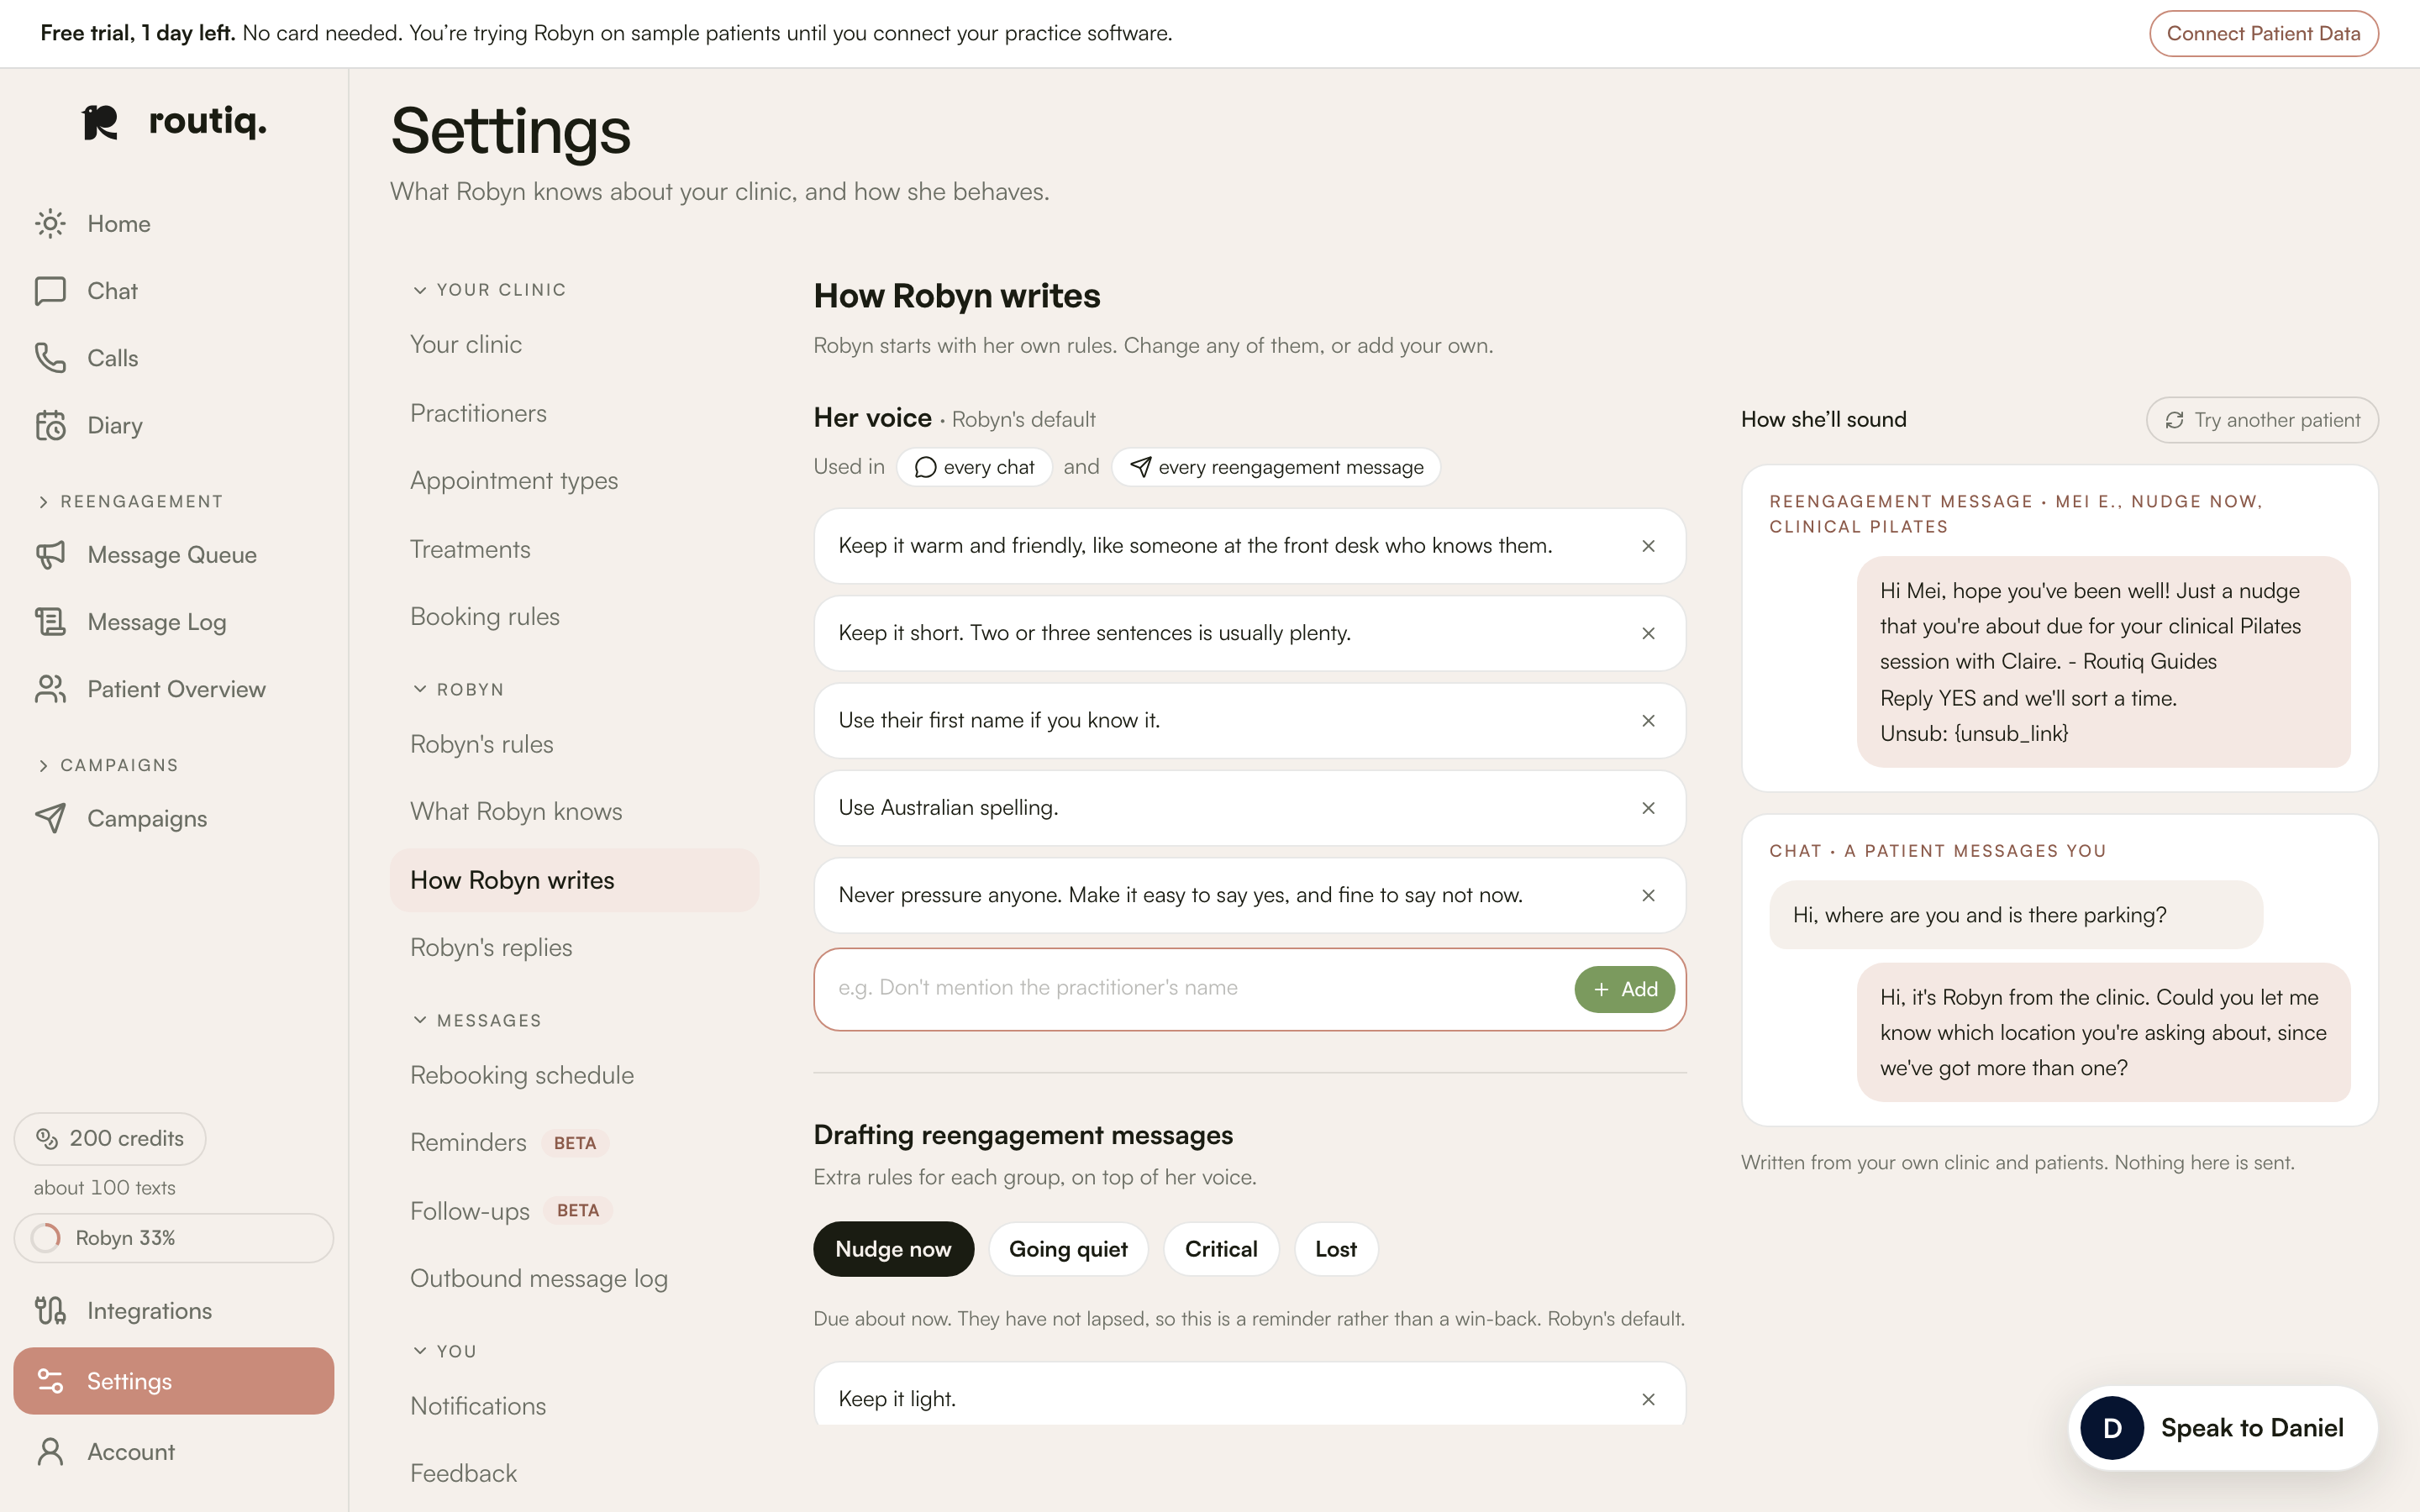Viewport: 2420px width, 1512px height.
Task: Remove the 'Keep it short' rule
Action: pyautogui.click(x=1648, y=633)
